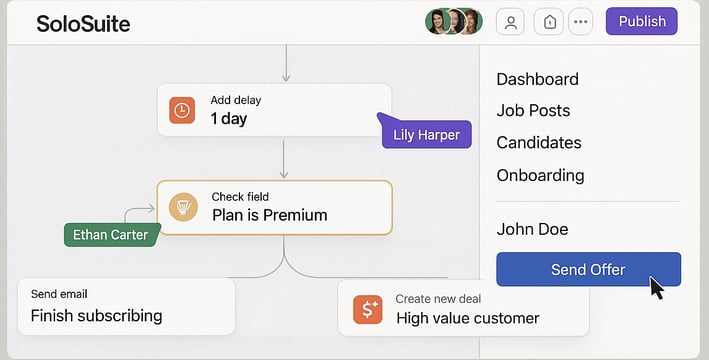709x360 pixels.
Task: Select the Add delay 1 day node
Action: 274,110
